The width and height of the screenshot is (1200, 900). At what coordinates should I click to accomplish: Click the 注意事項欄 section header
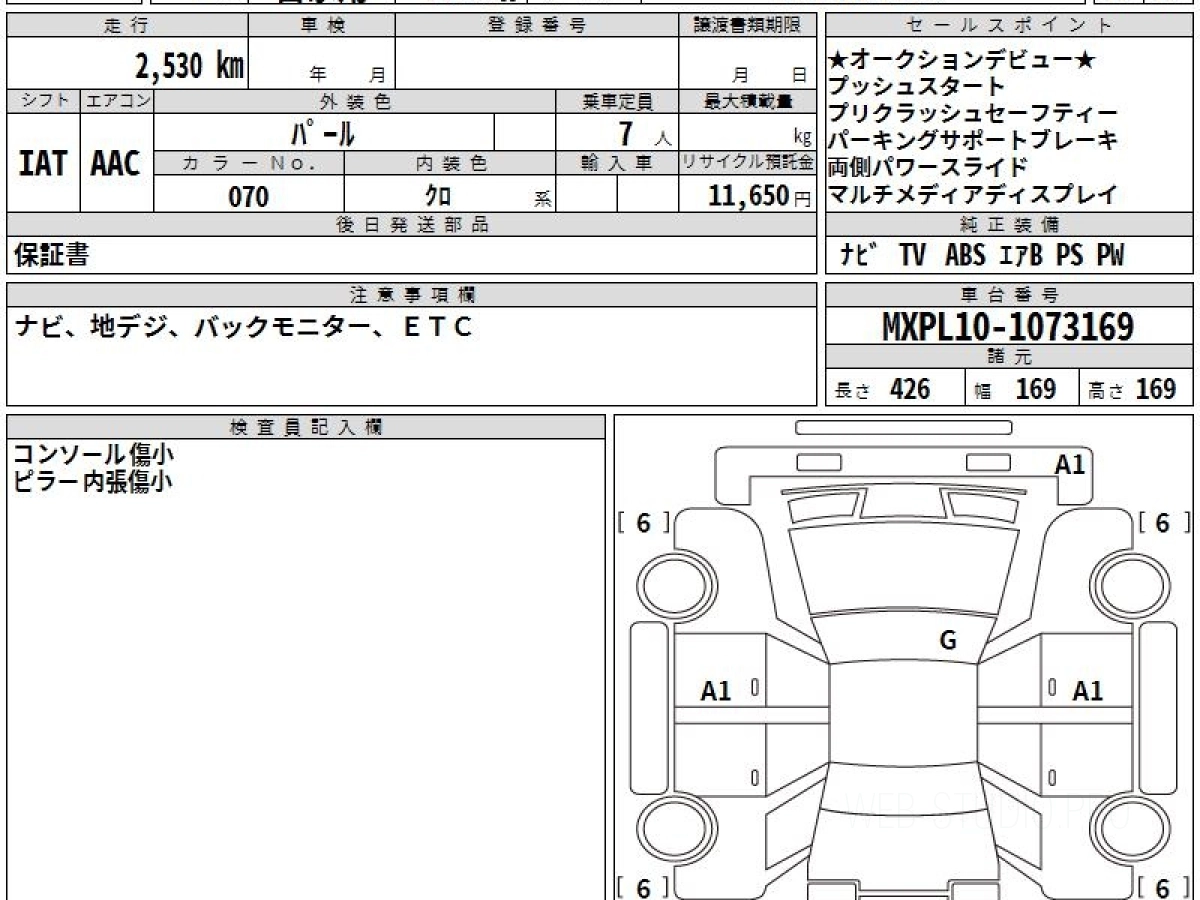(x=411, y=294)
